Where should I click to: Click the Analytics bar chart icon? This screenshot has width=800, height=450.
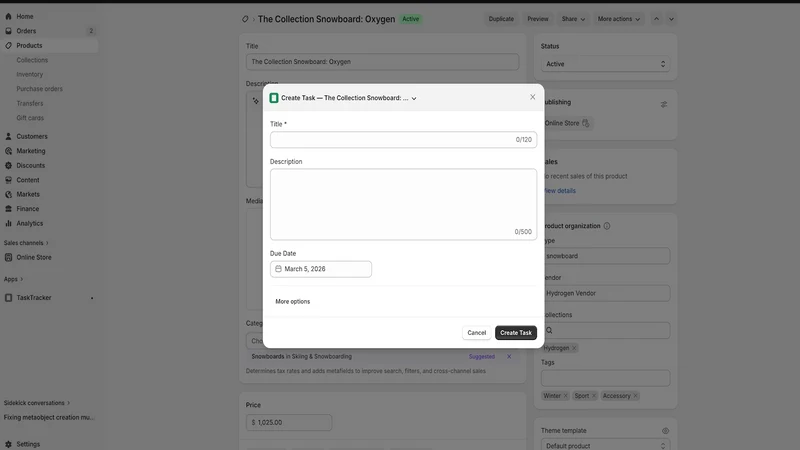tap(8, 223)
